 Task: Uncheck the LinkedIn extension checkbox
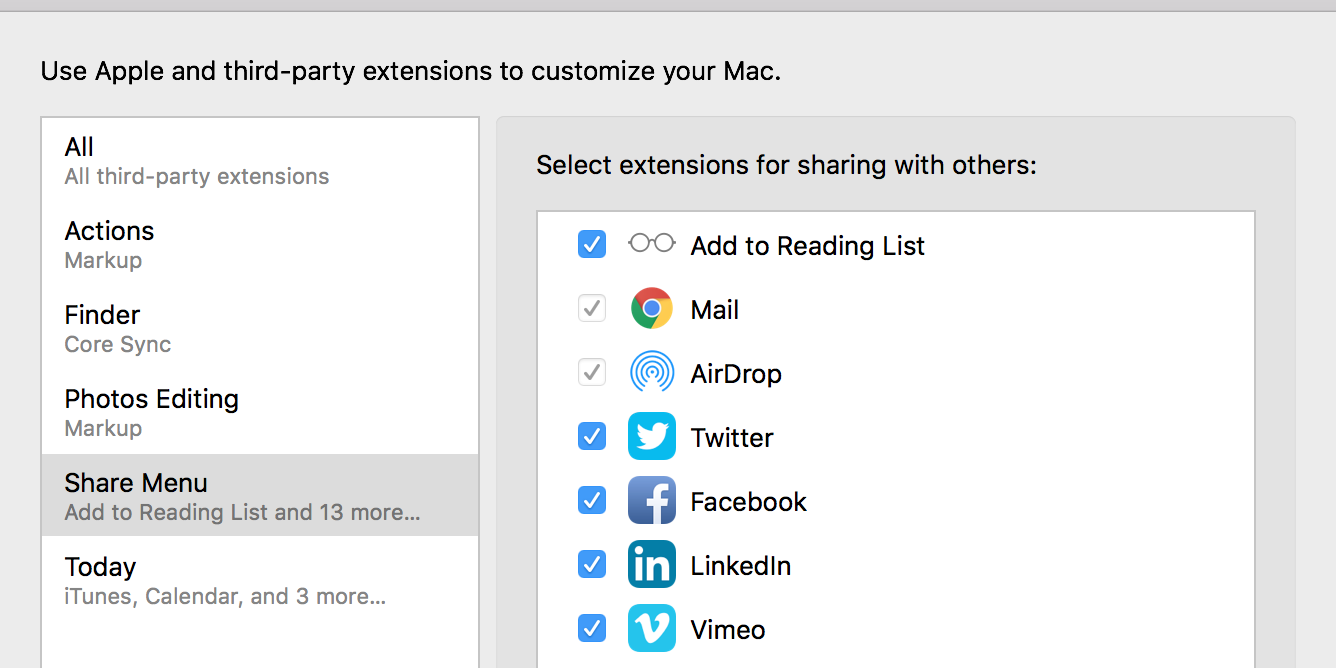(x=592, y=565)
